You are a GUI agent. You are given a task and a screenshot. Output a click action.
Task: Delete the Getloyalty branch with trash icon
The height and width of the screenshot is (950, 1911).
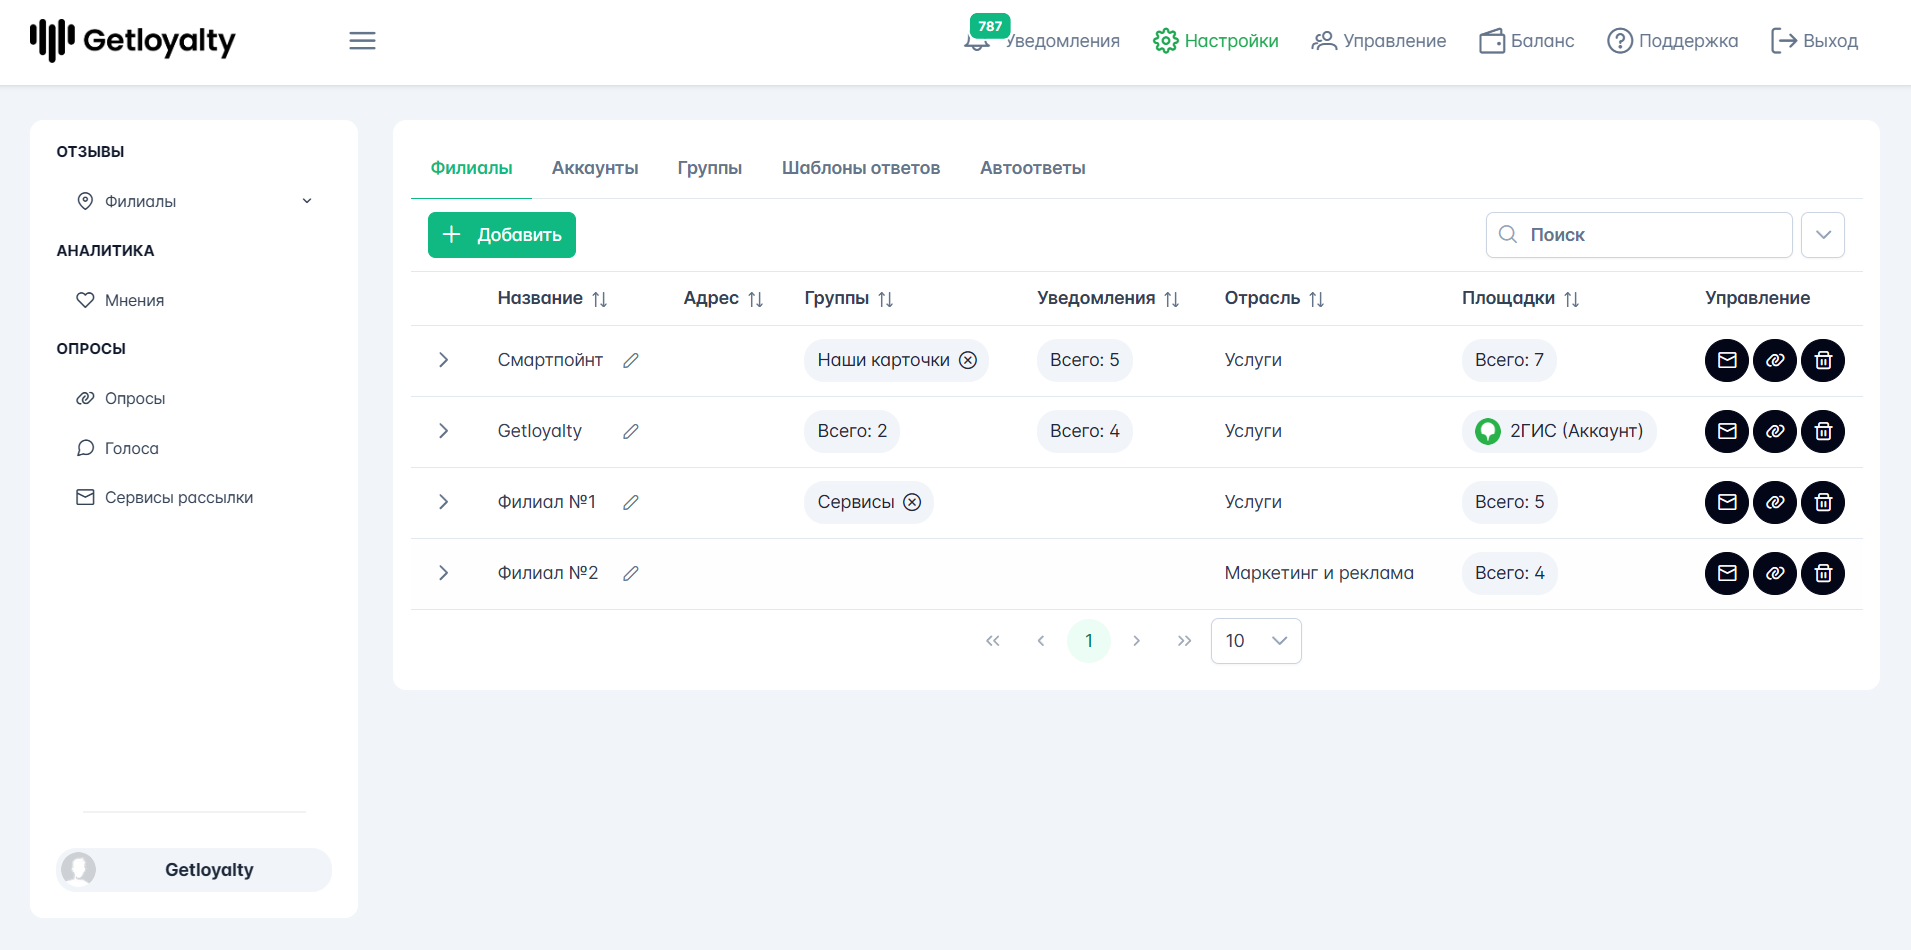coord(1823,431)
